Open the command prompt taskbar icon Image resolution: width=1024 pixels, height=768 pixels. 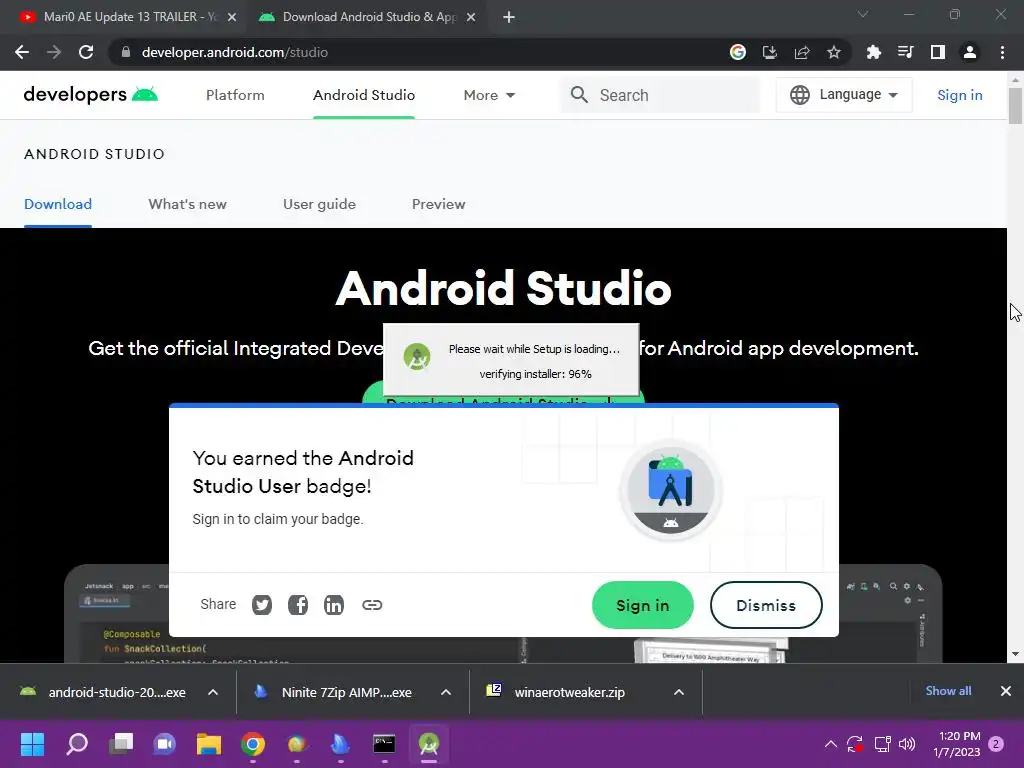[x=384, y=744]
